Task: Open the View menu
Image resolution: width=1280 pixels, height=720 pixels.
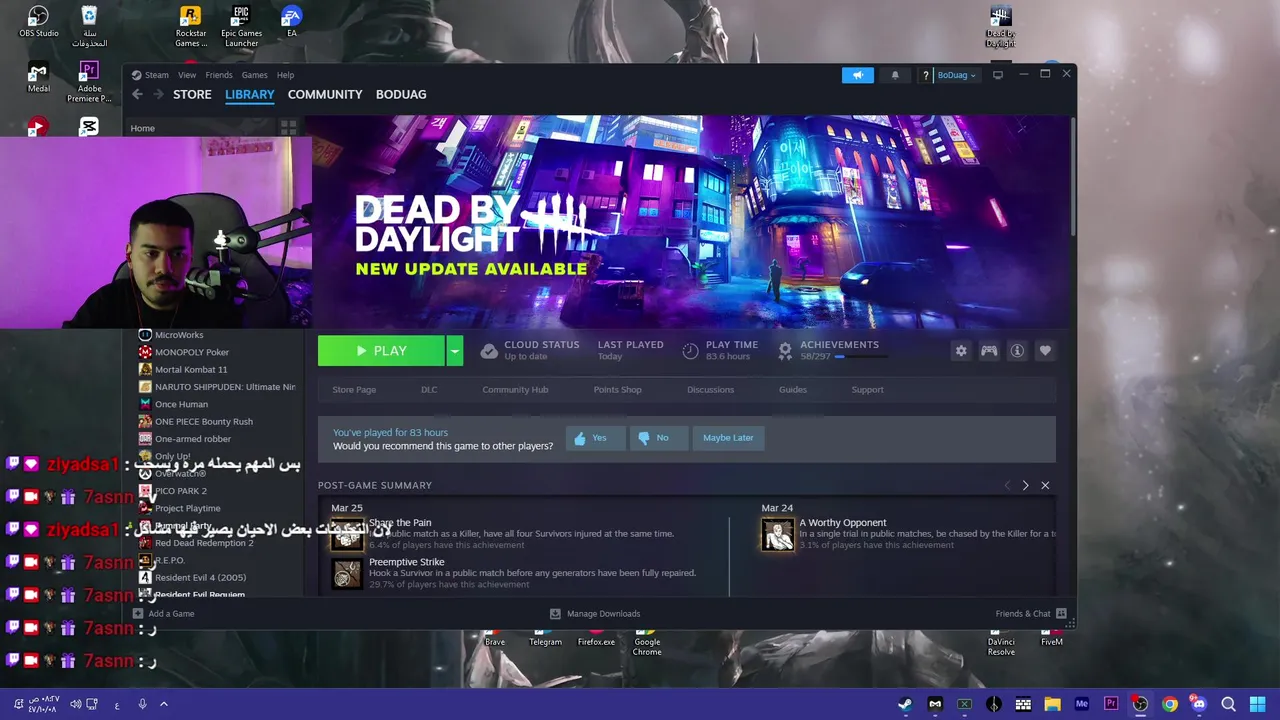Action: coord(187,75)
